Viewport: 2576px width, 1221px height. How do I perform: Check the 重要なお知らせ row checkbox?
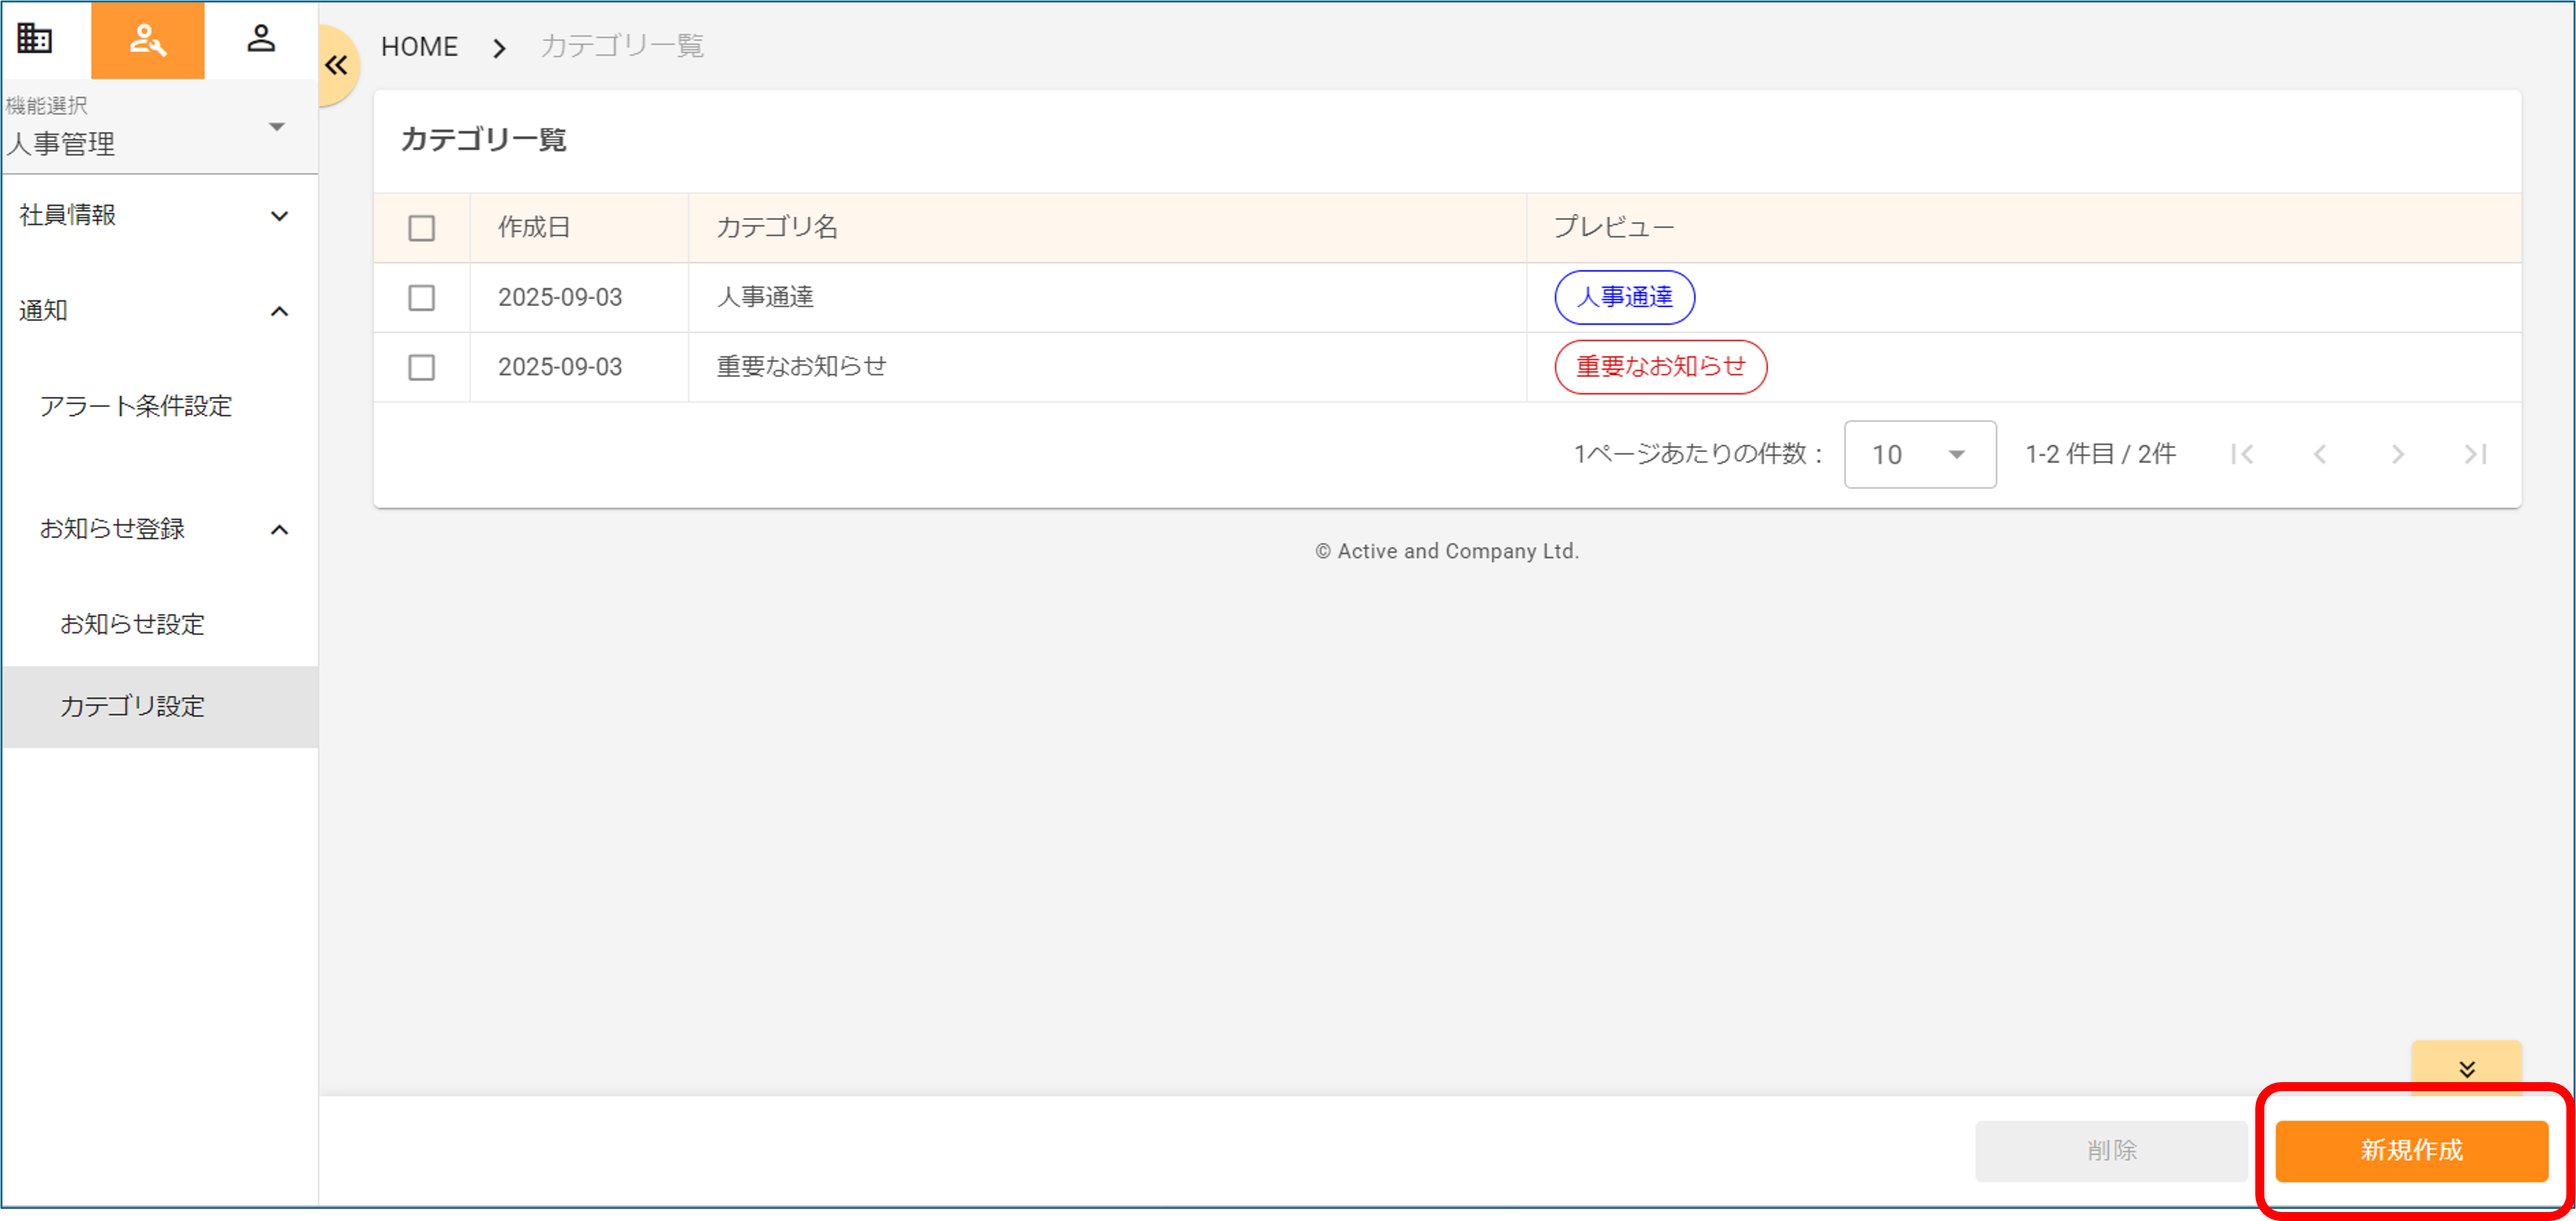pos(421,368)
